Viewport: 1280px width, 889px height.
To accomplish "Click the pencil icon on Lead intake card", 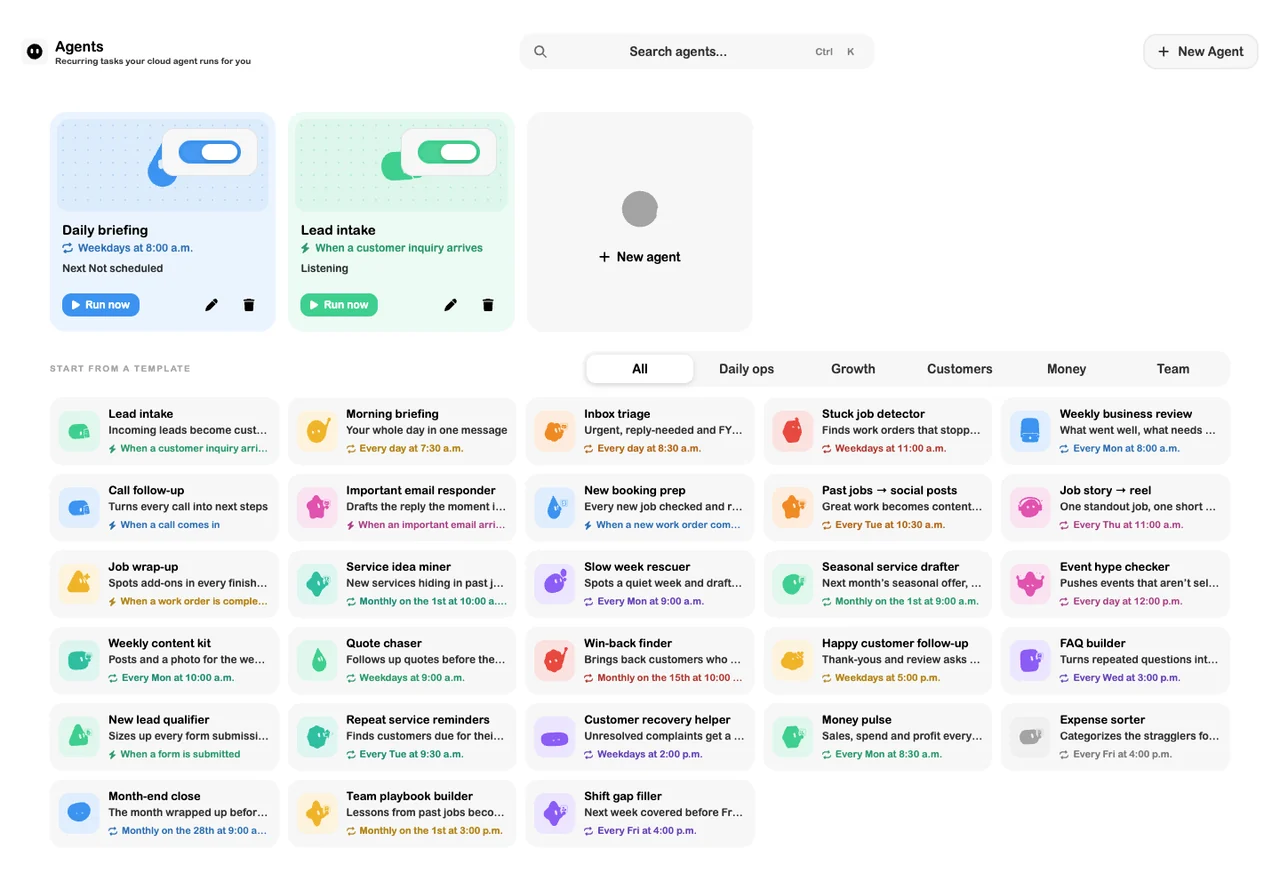I will [450, 305].
